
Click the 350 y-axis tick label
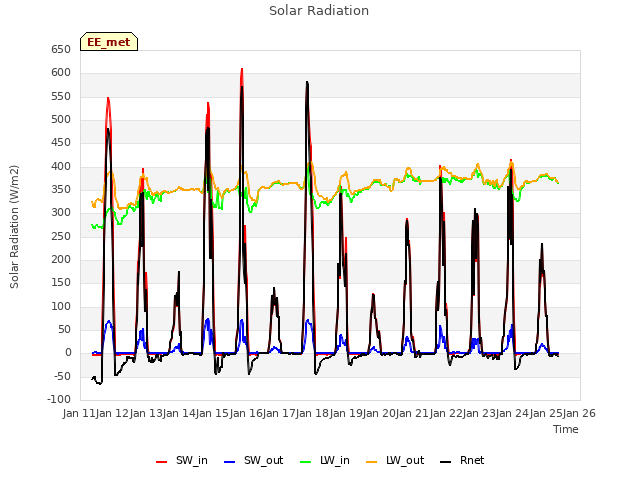click(61, 190)
